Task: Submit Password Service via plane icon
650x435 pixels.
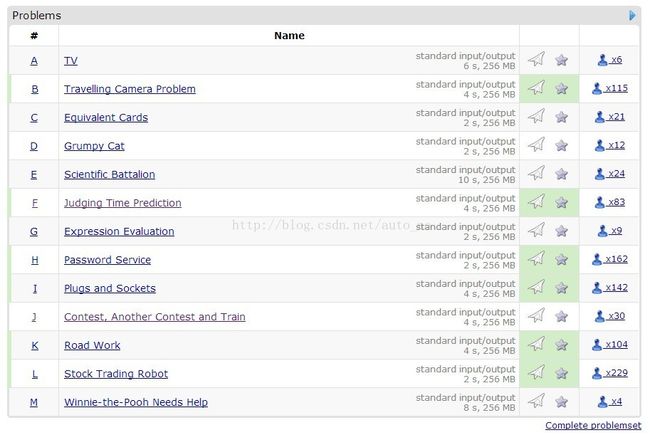Action: [x=536, y=259]
